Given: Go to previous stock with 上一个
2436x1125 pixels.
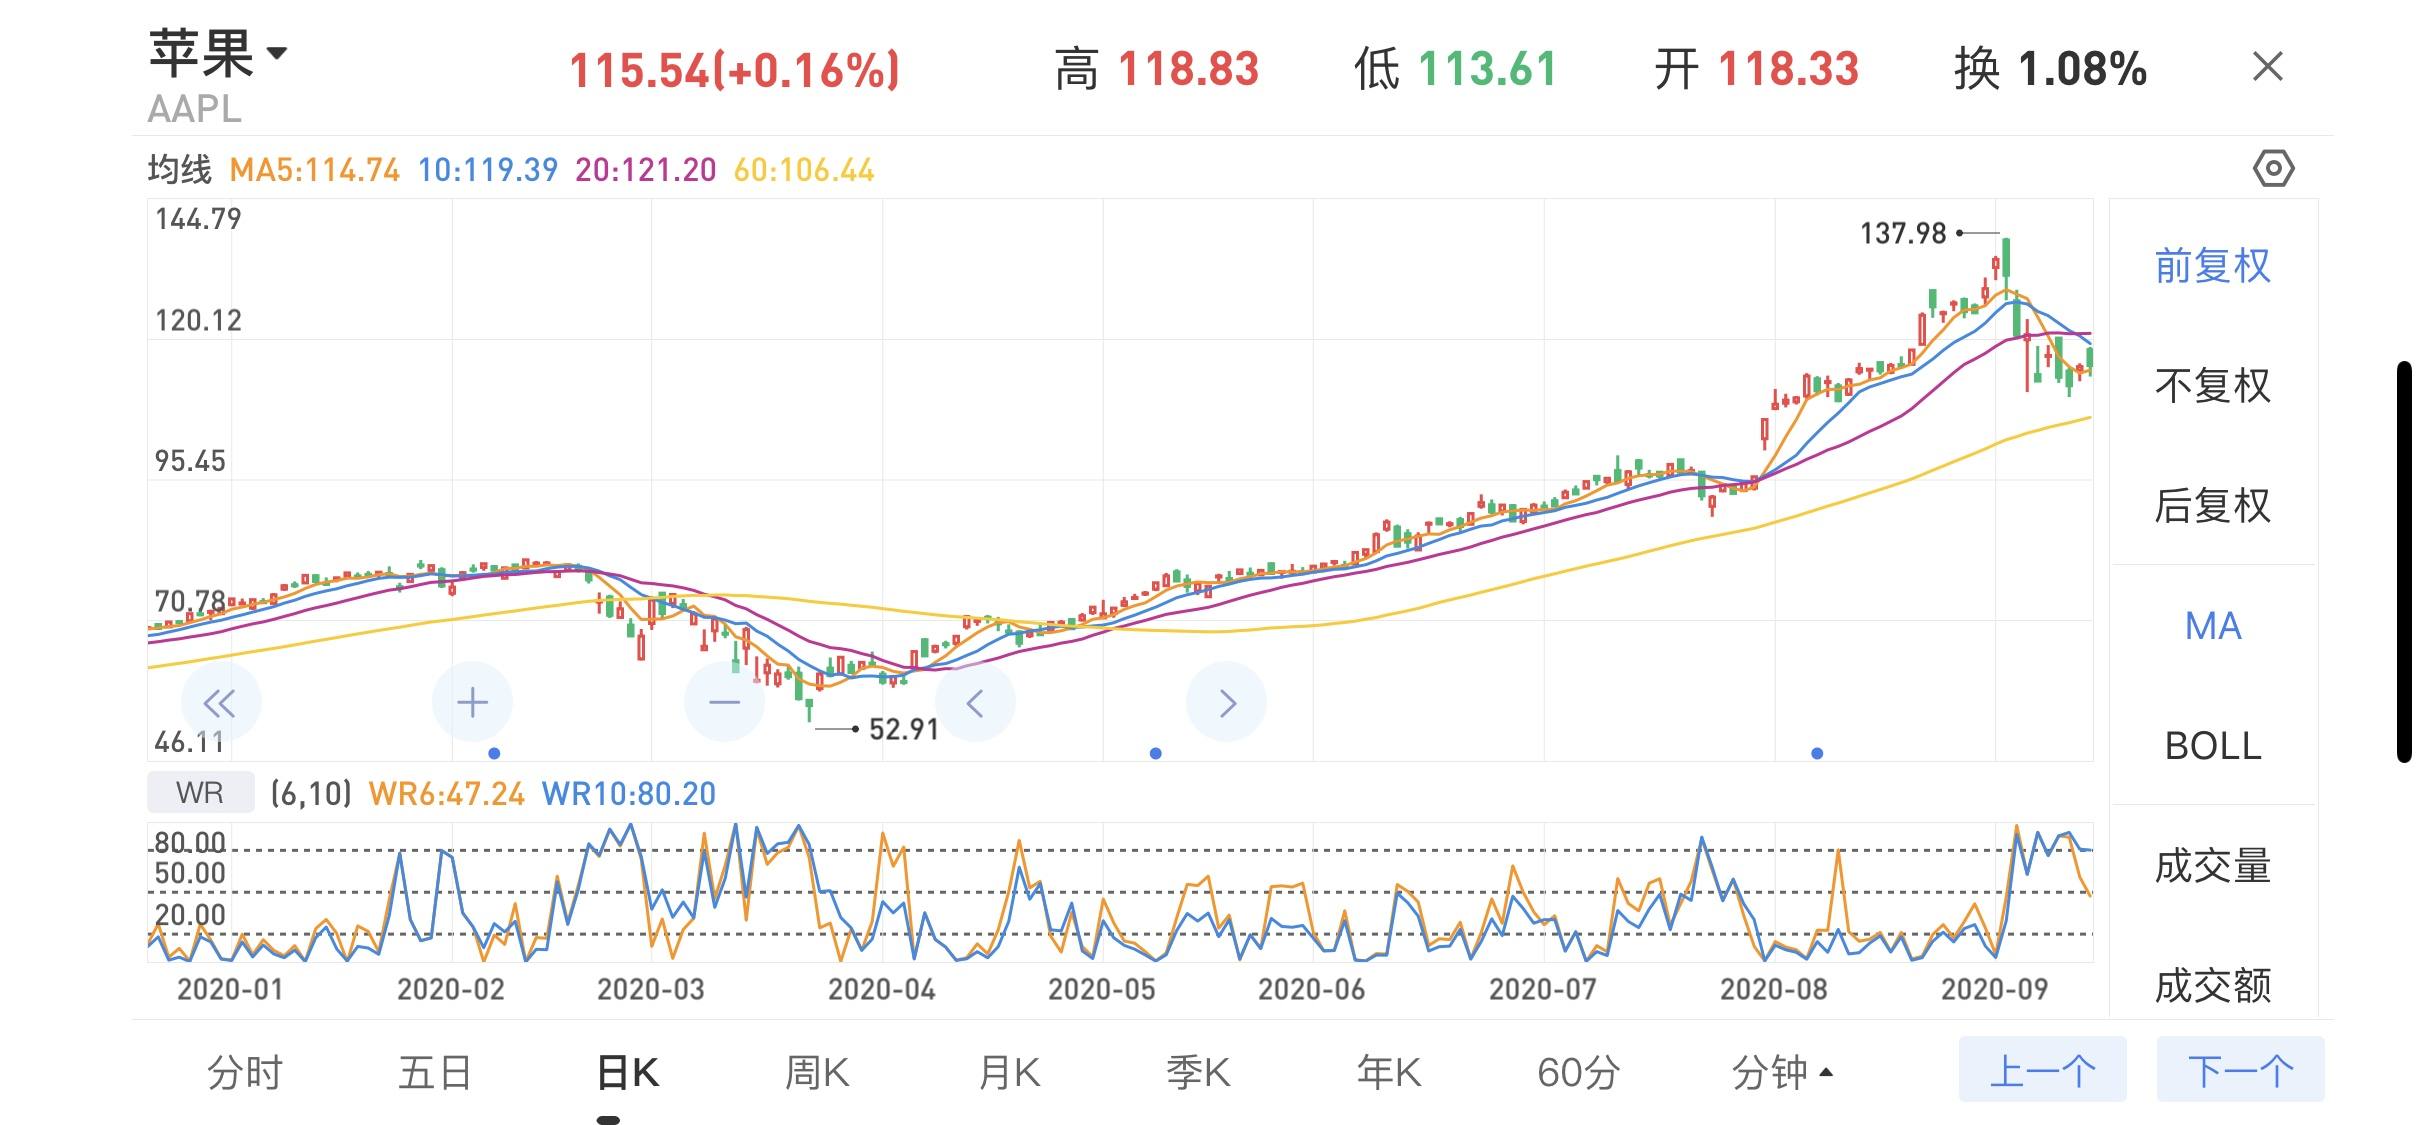Looking at the screenshot, I should [2042, 1070].
